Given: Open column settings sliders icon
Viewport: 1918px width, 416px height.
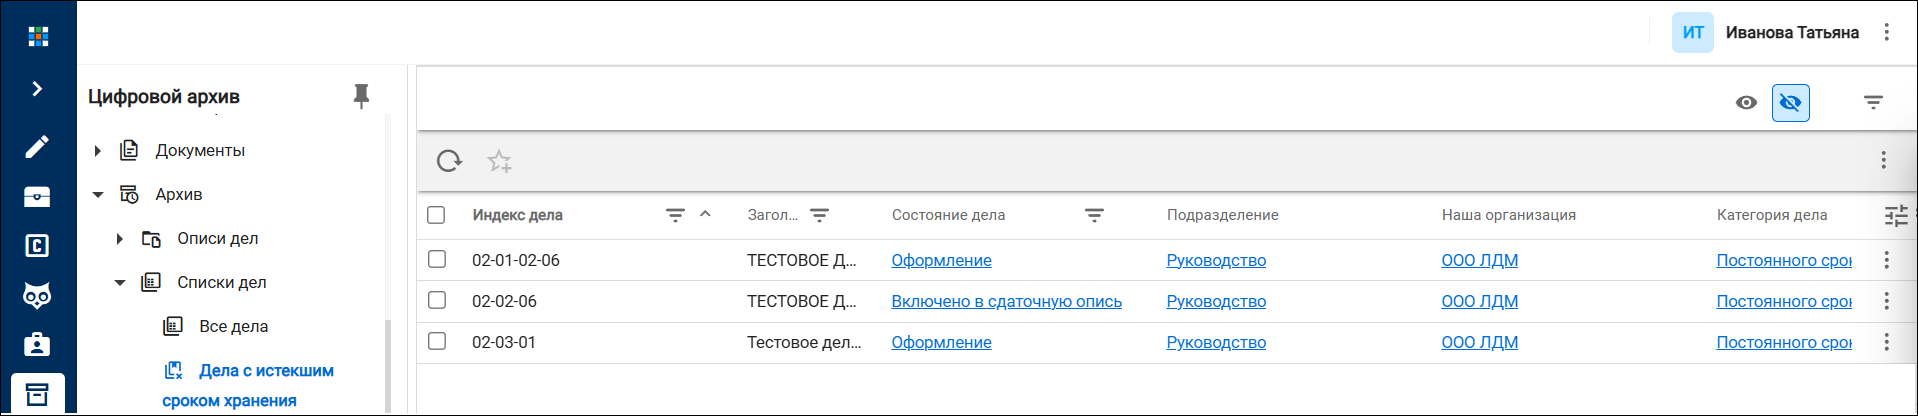Looking at the screenshot, I should (1896, 215).
